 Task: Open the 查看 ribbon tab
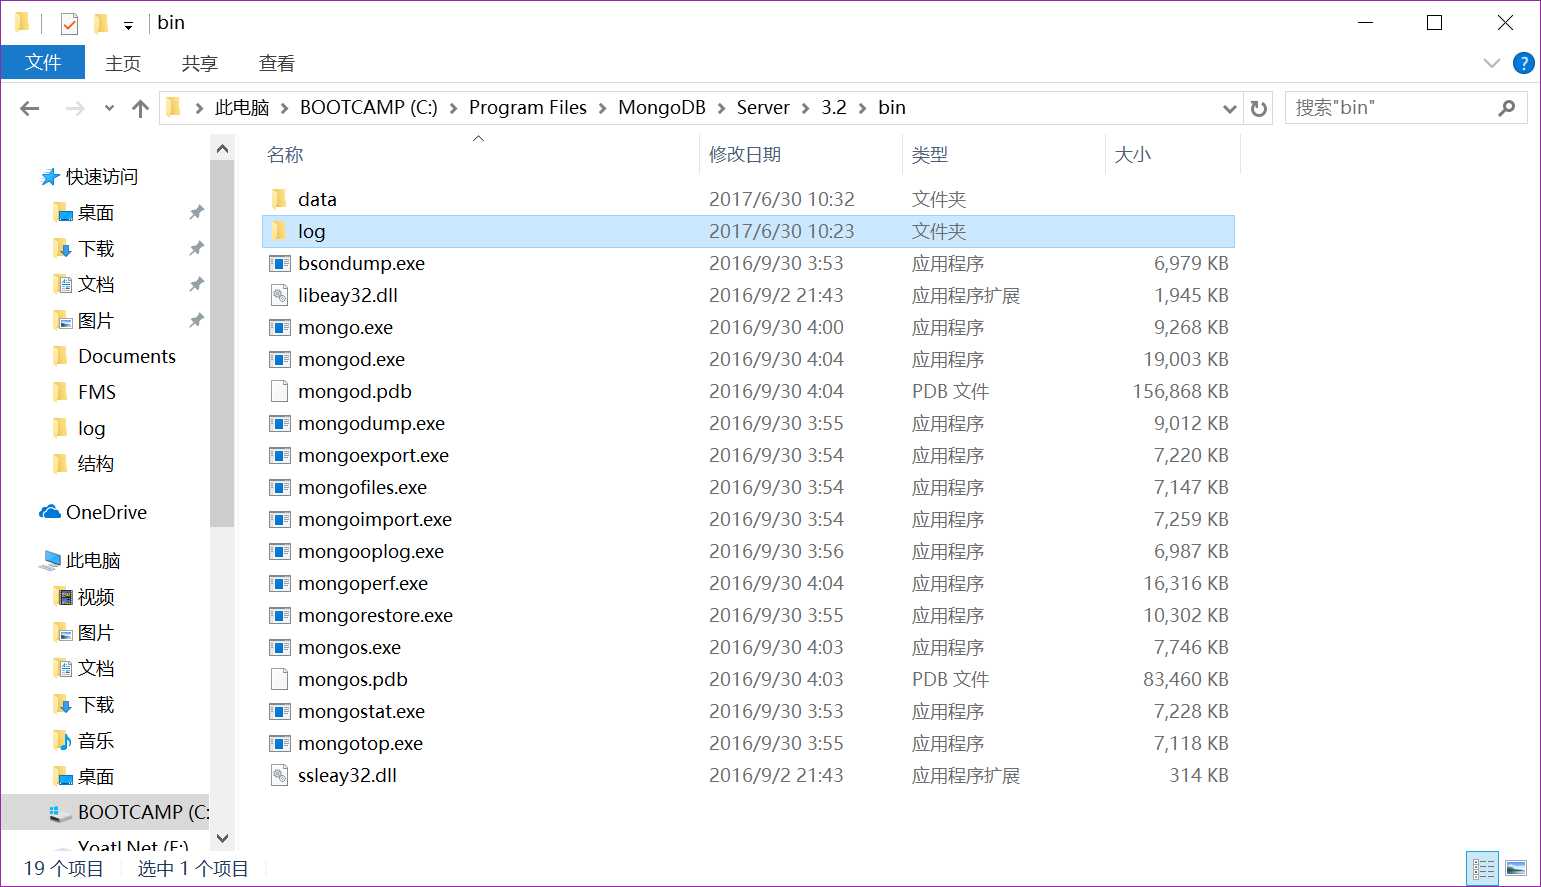(277, 63)
